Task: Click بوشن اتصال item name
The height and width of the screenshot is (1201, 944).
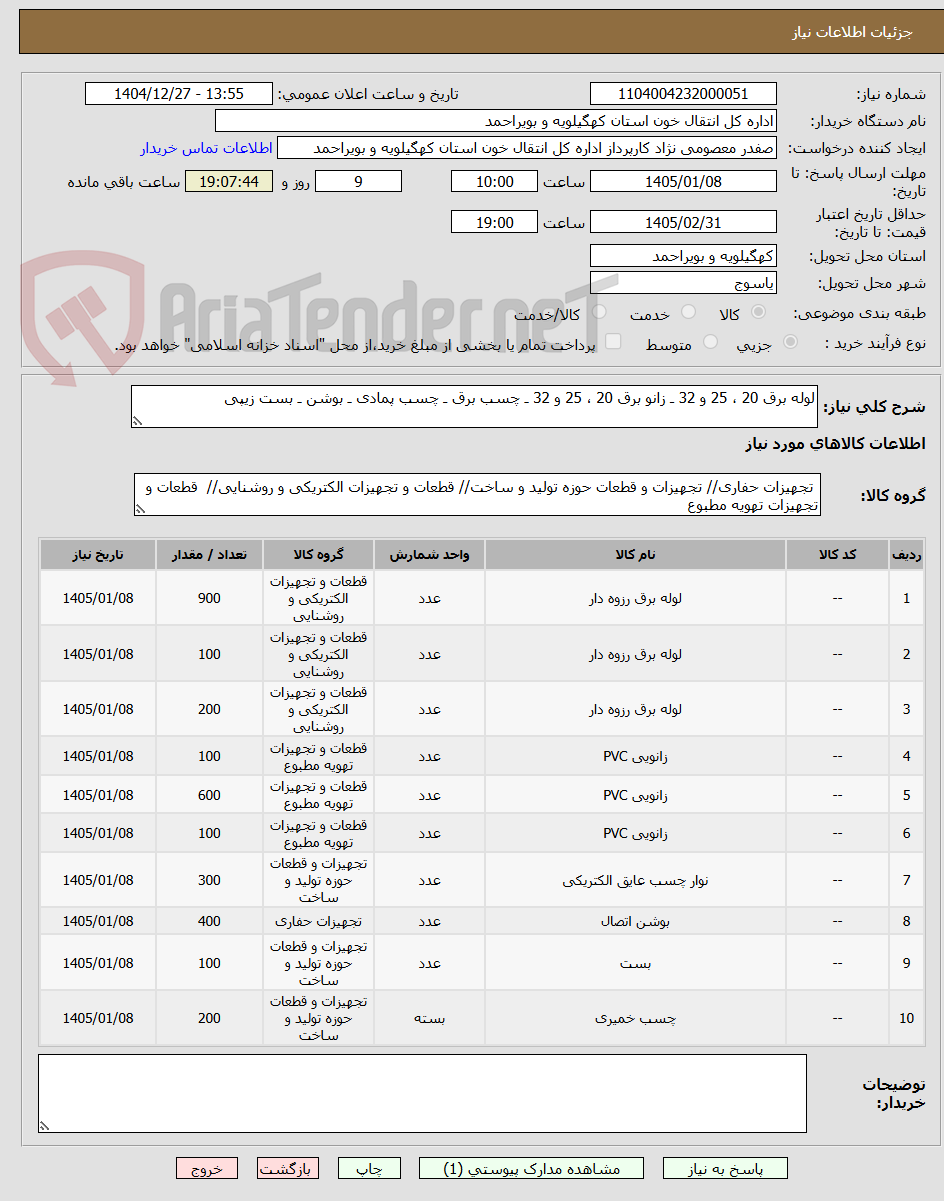Action: [x=635, y=921]
